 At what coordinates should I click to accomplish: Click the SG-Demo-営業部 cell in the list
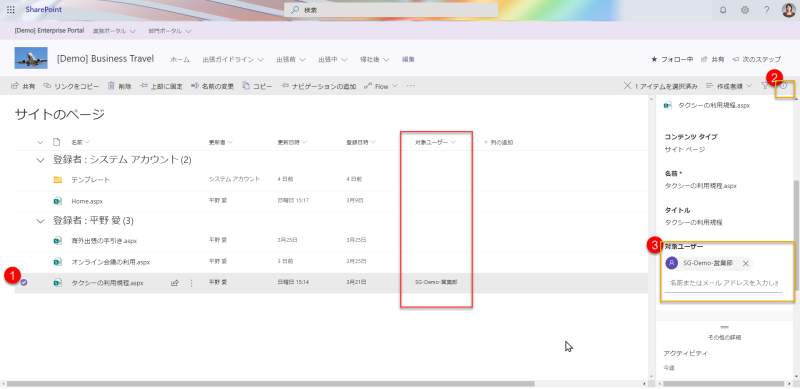436,282
